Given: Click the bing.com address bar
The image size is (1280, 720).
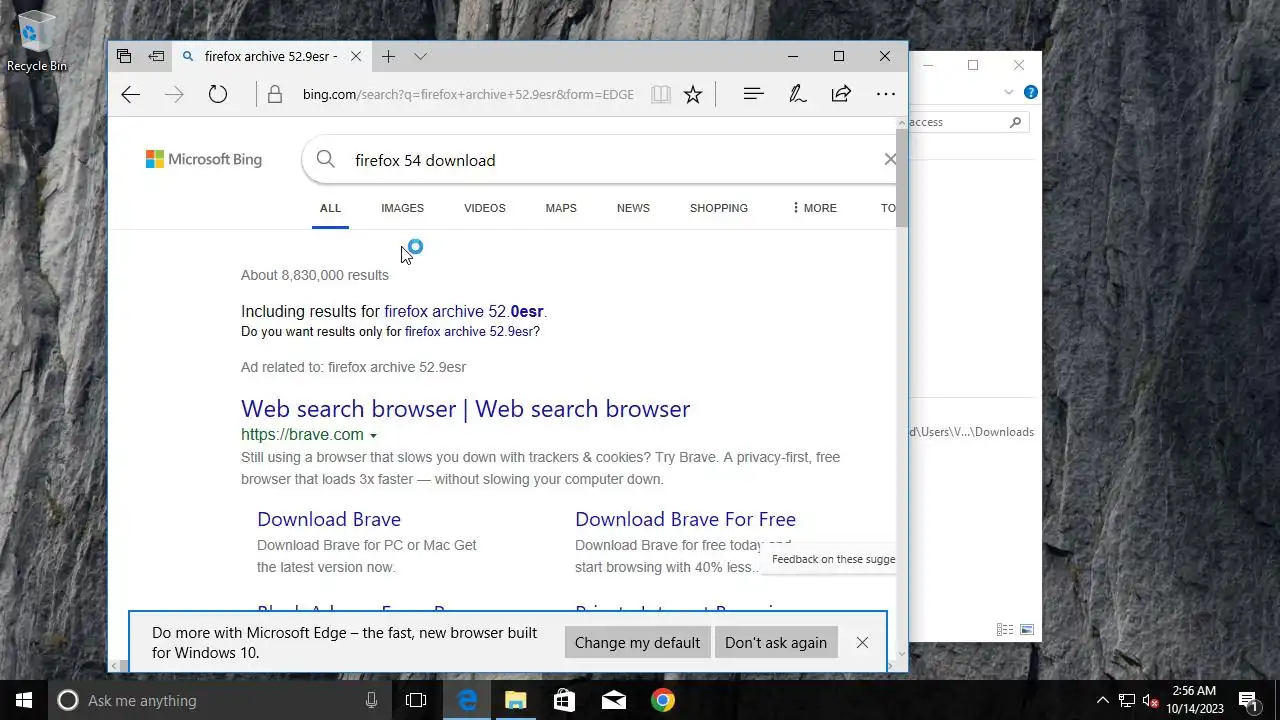Looking at the screenshot, I should (x=468, y=94).
